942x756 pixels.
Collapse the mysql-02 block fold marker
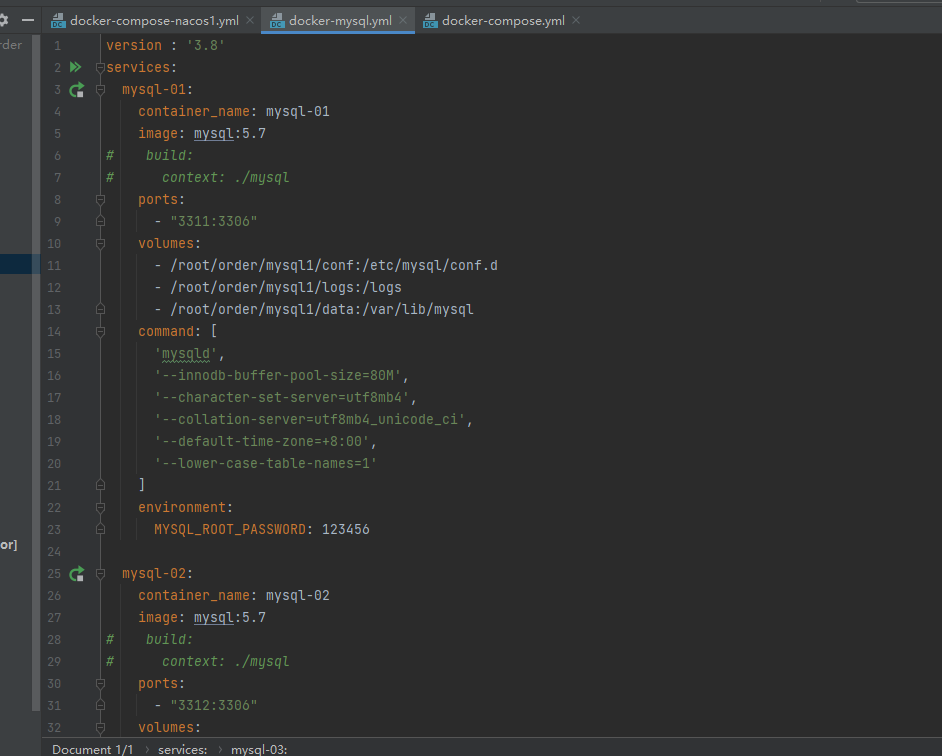click(100, 574)
